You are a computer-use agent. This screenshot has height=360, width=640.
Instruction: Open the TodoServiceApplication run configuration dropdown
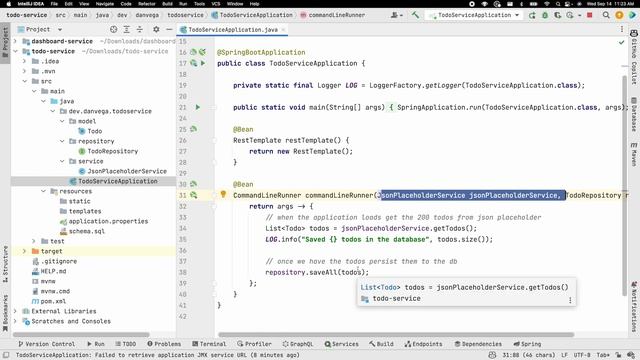(x=474, y=15)
